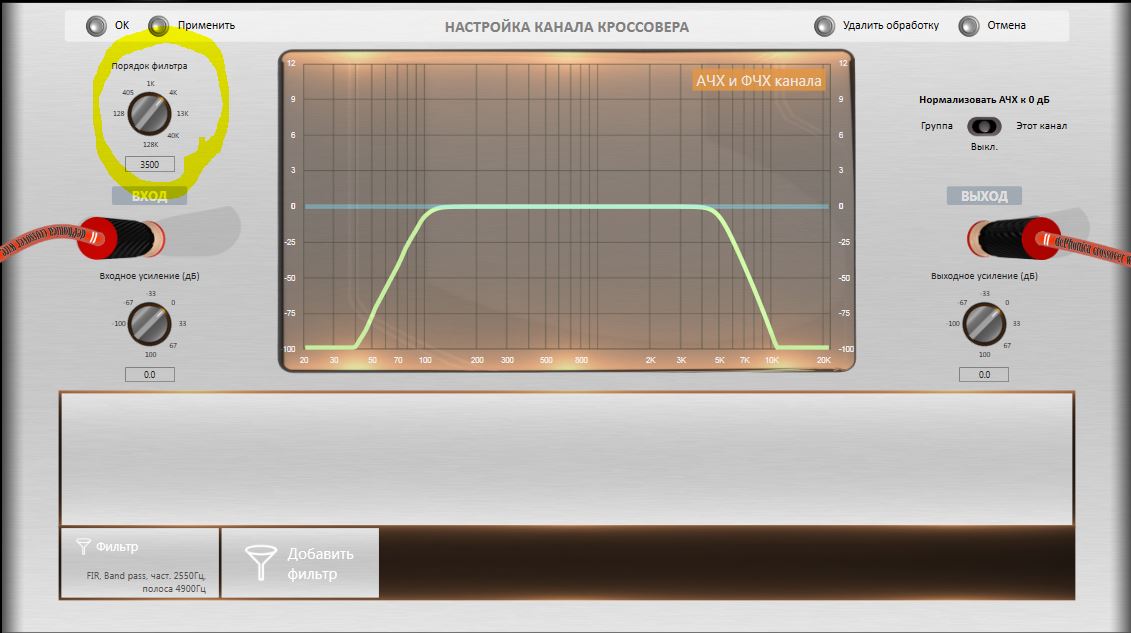Screen dimensions: 1131x633
Task: Click the Порядок фильтра knob
Action: click(x=149, y=114)
